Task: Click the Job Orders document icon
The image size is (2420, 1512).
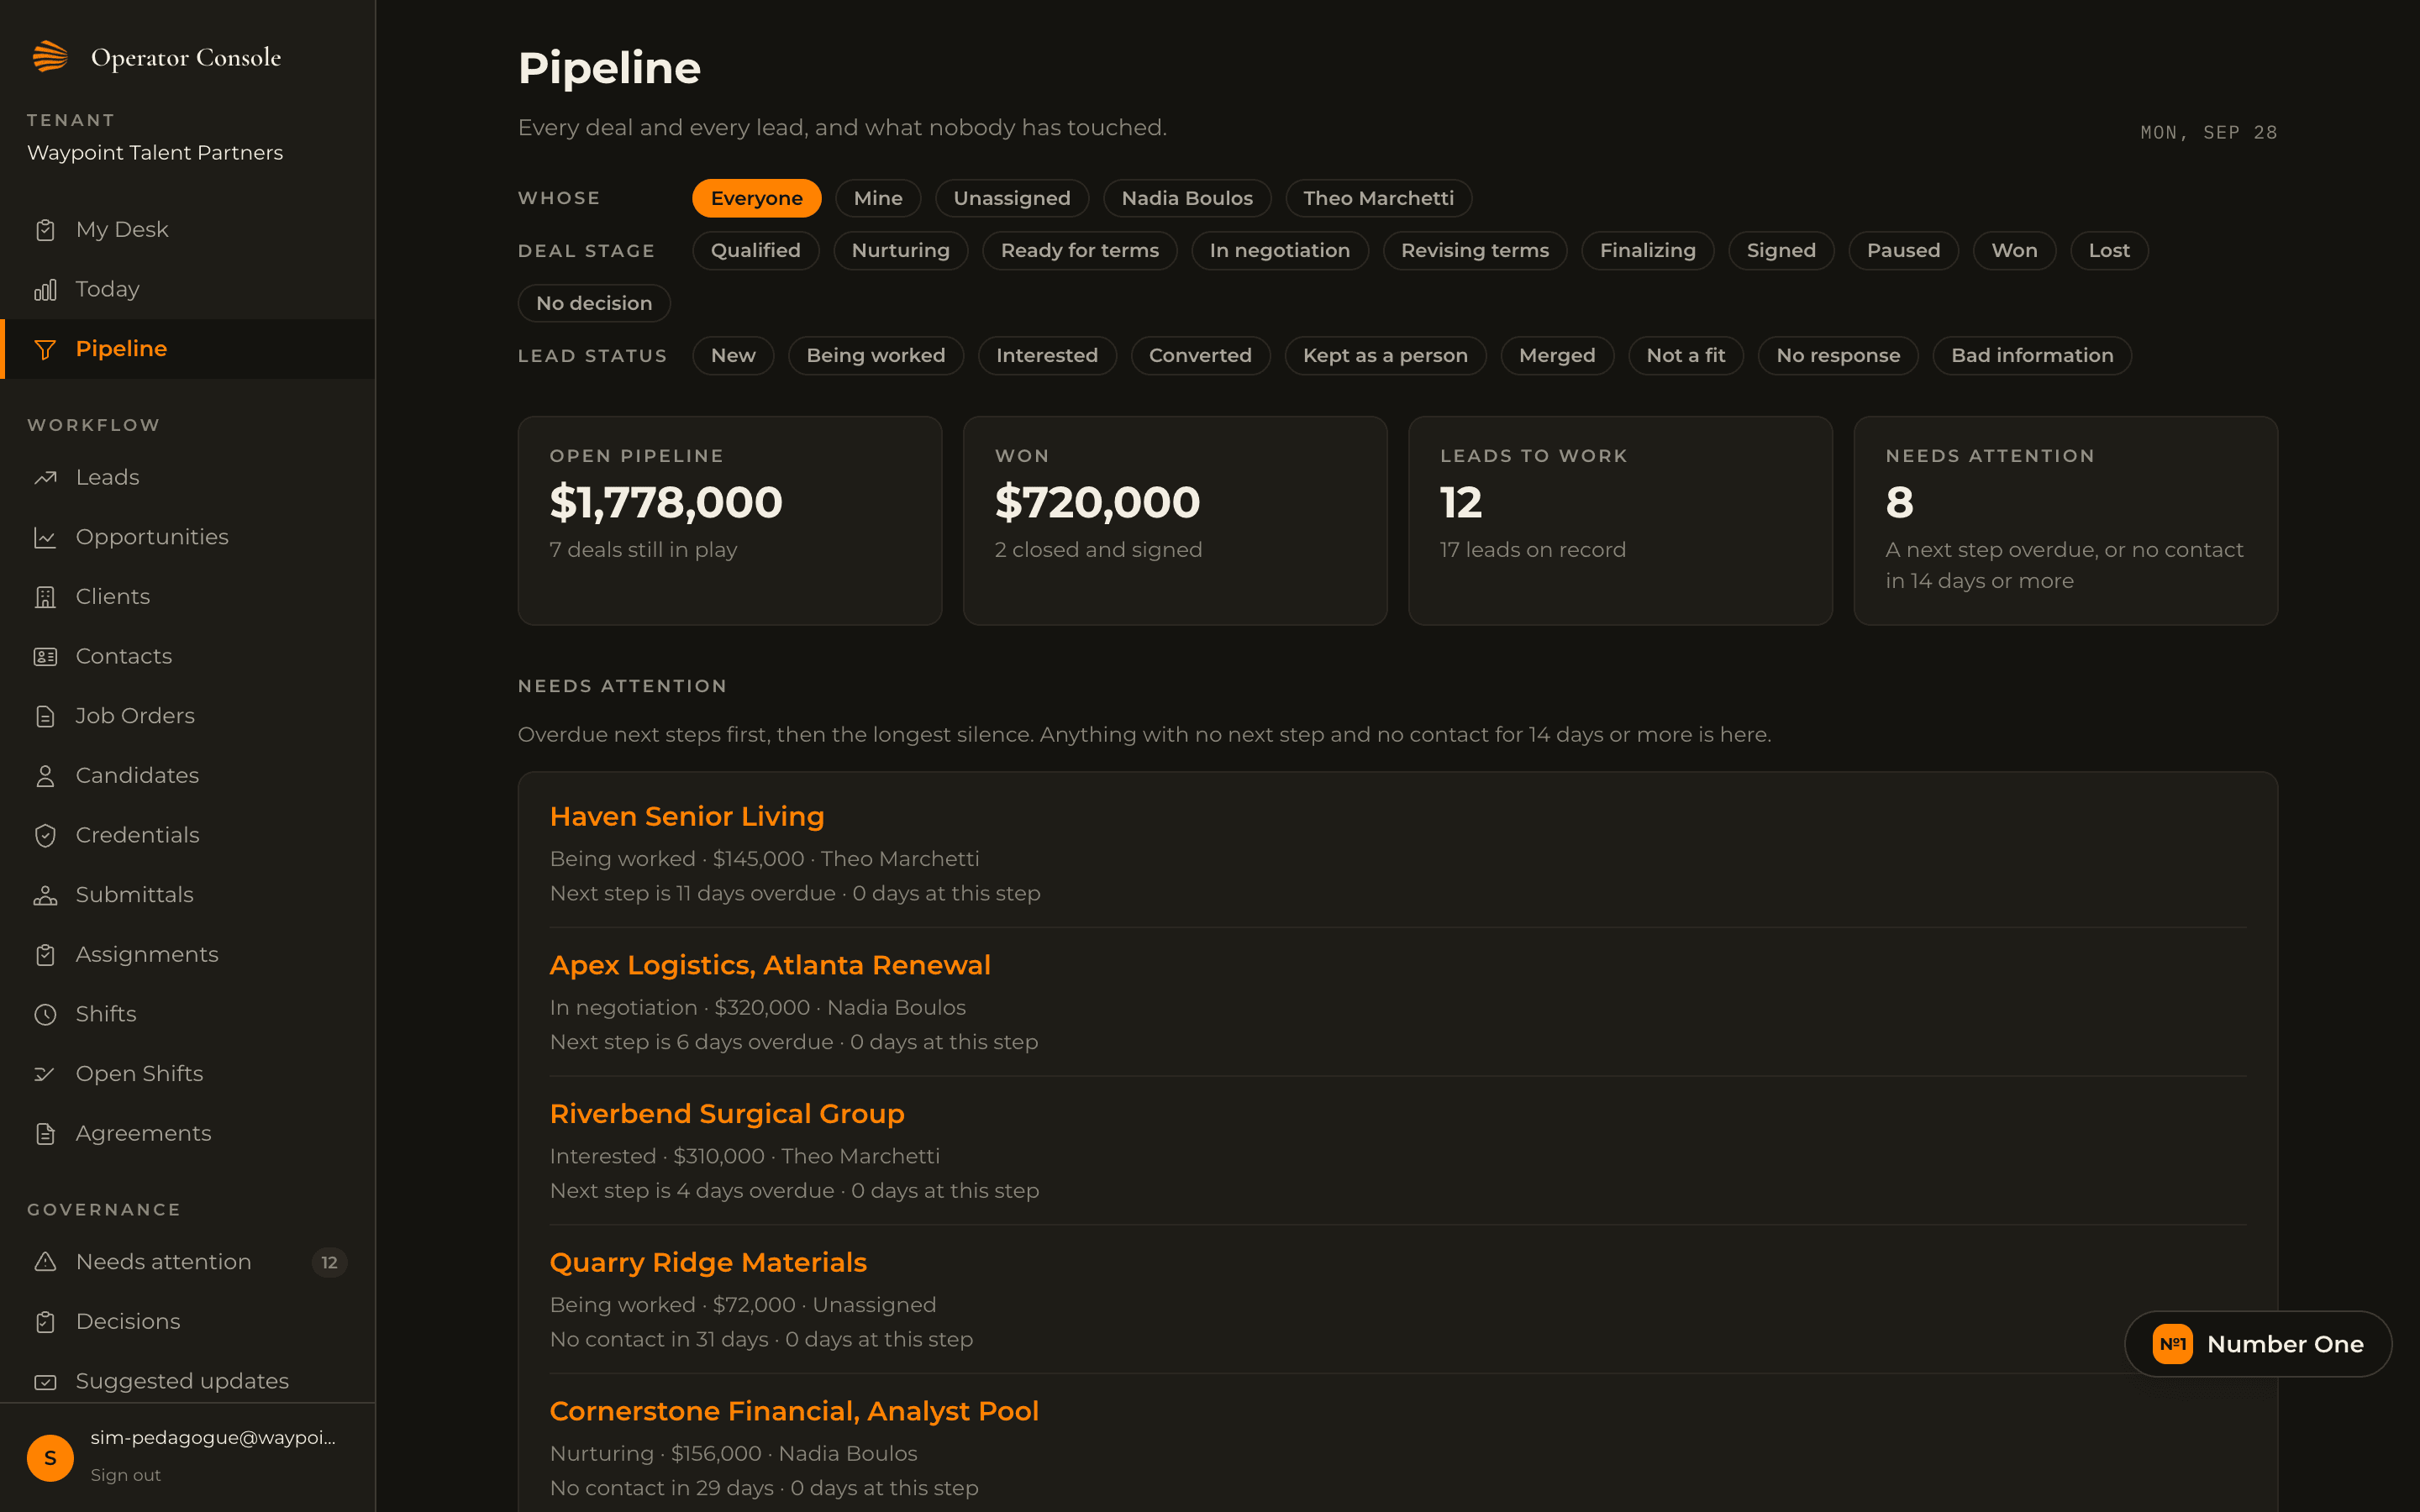Action: pyautogui.click(x=45, y=716)
